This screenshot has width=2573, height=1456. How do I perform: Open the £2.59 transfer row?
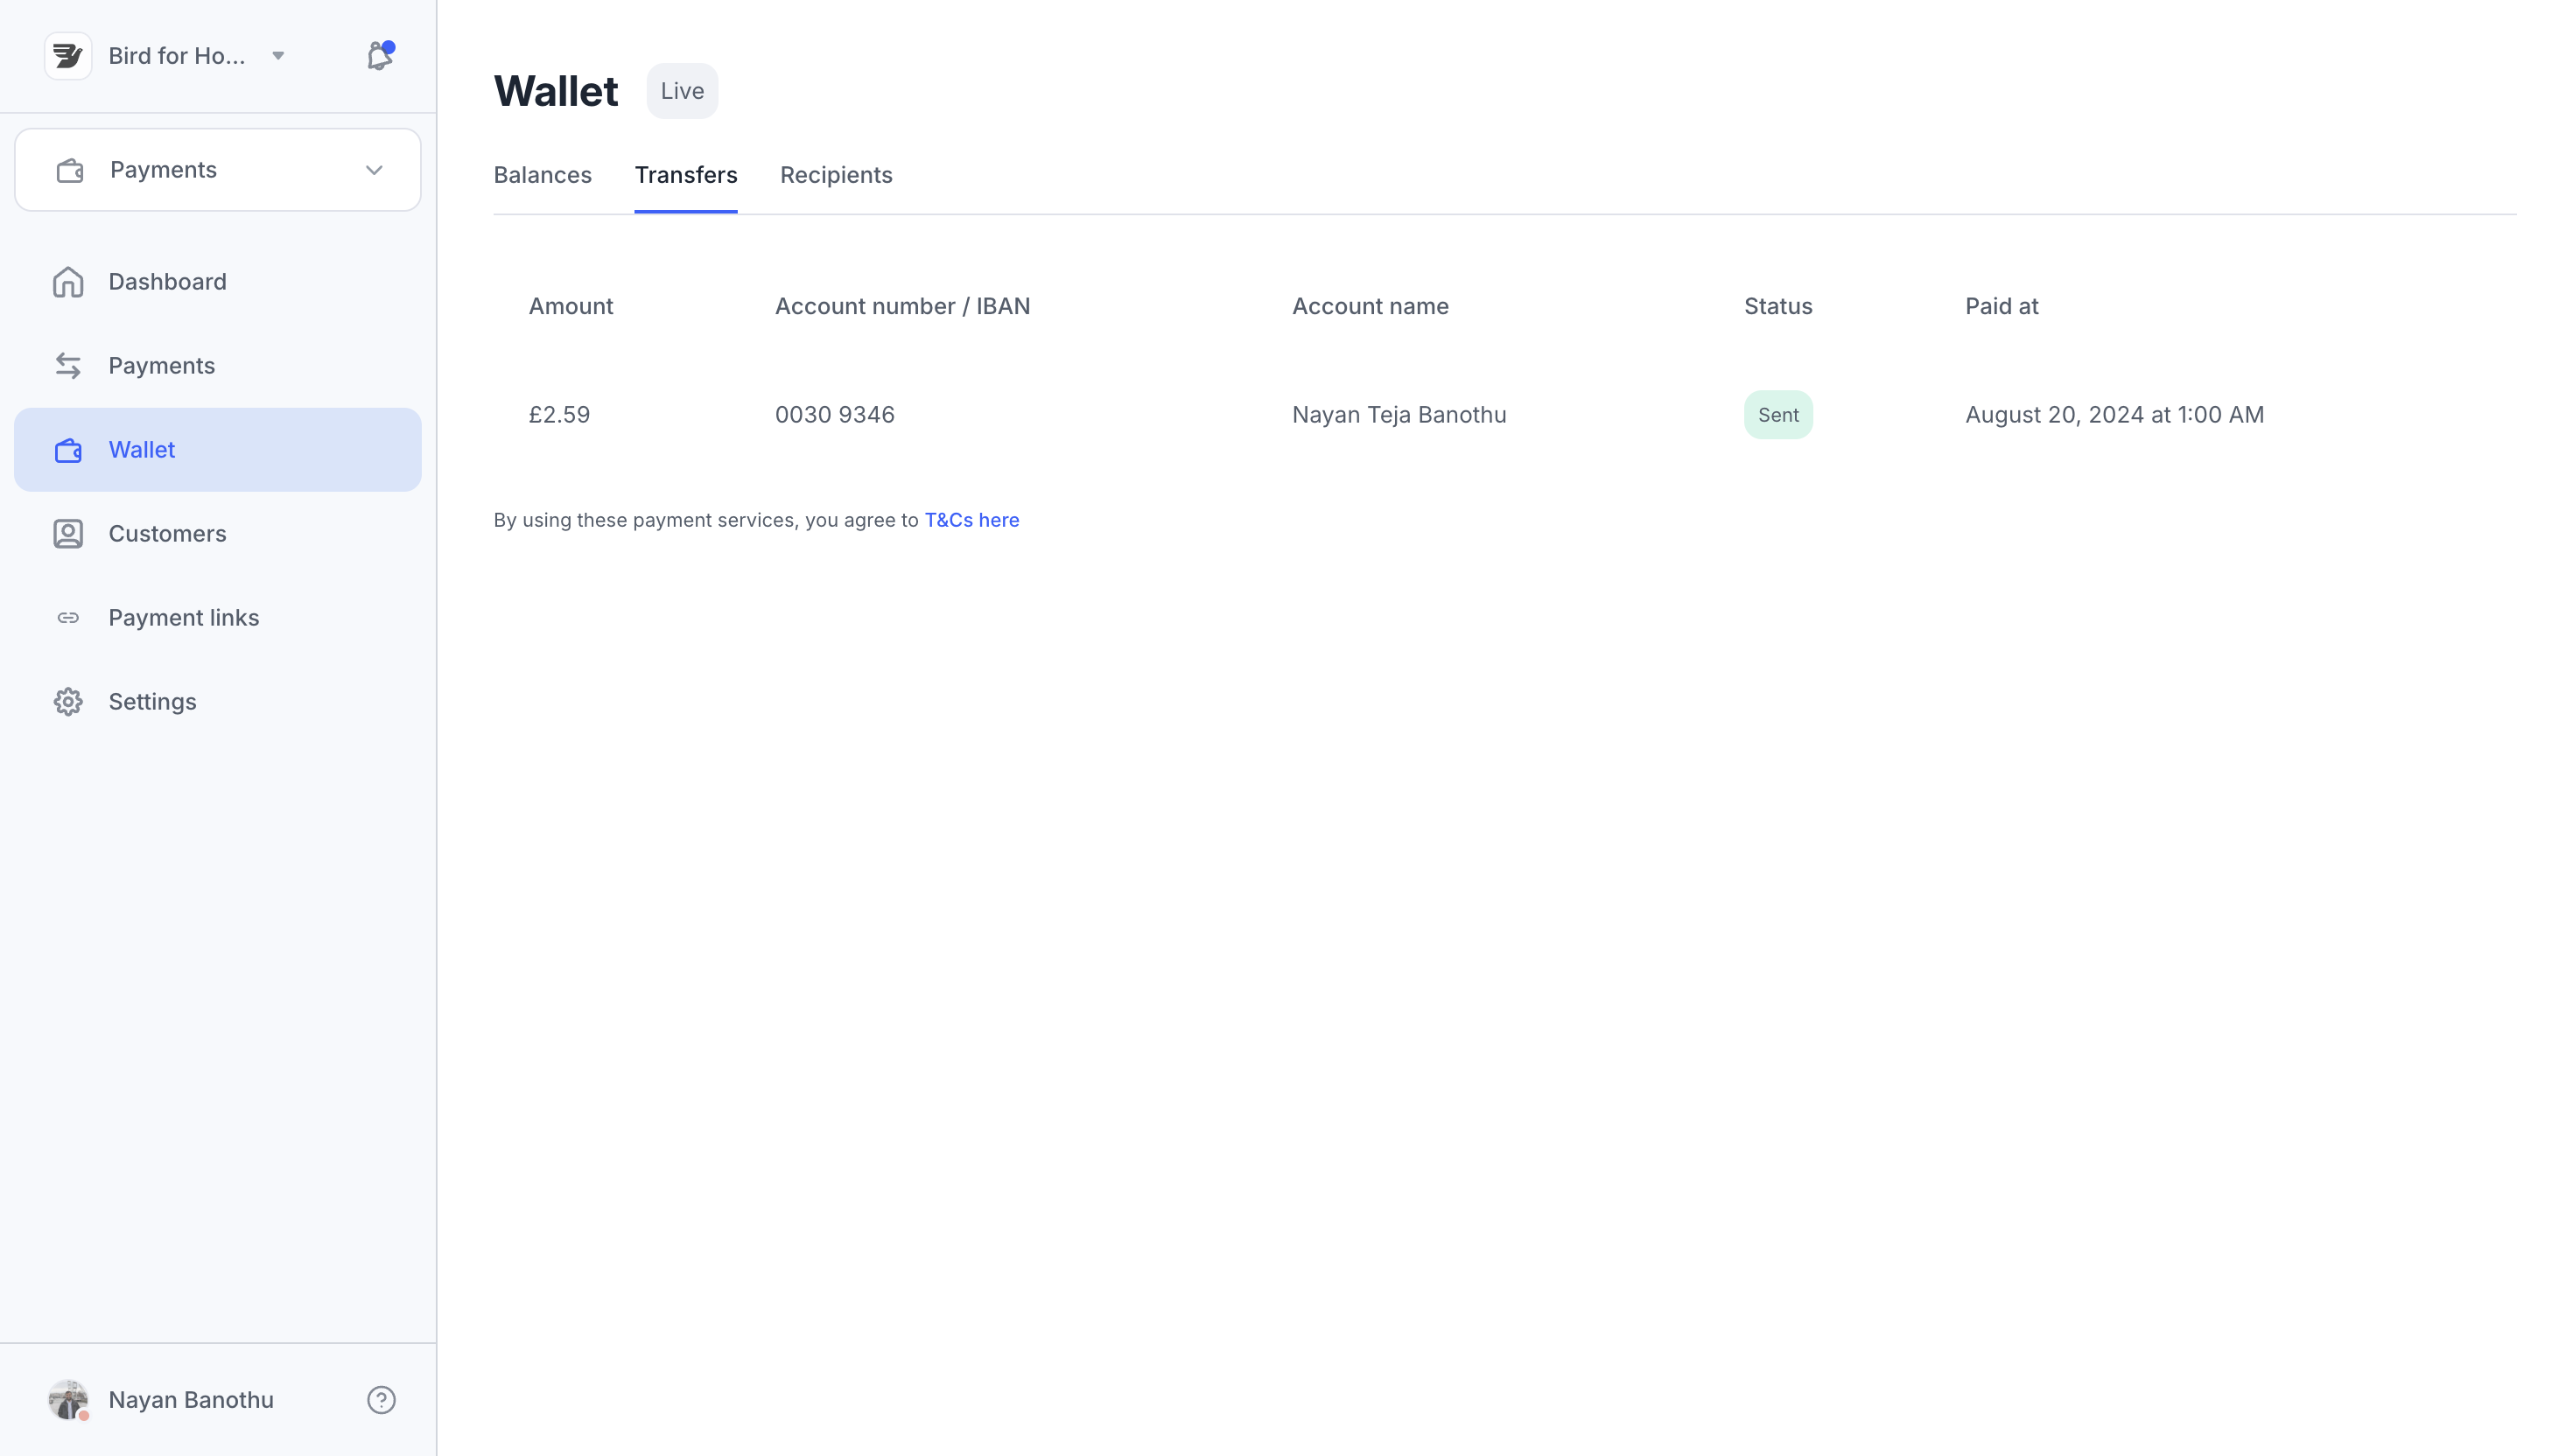pos(559,415)
